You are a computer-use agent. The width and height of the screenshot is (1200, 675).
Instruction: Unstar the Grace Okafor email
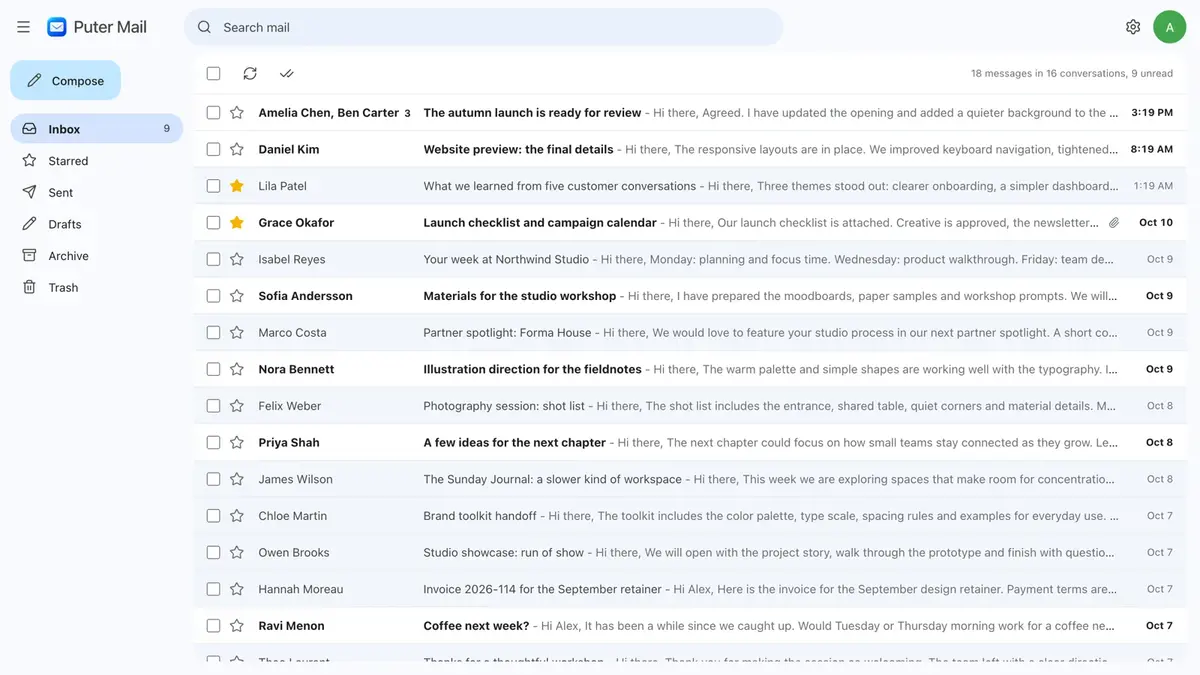237,223
